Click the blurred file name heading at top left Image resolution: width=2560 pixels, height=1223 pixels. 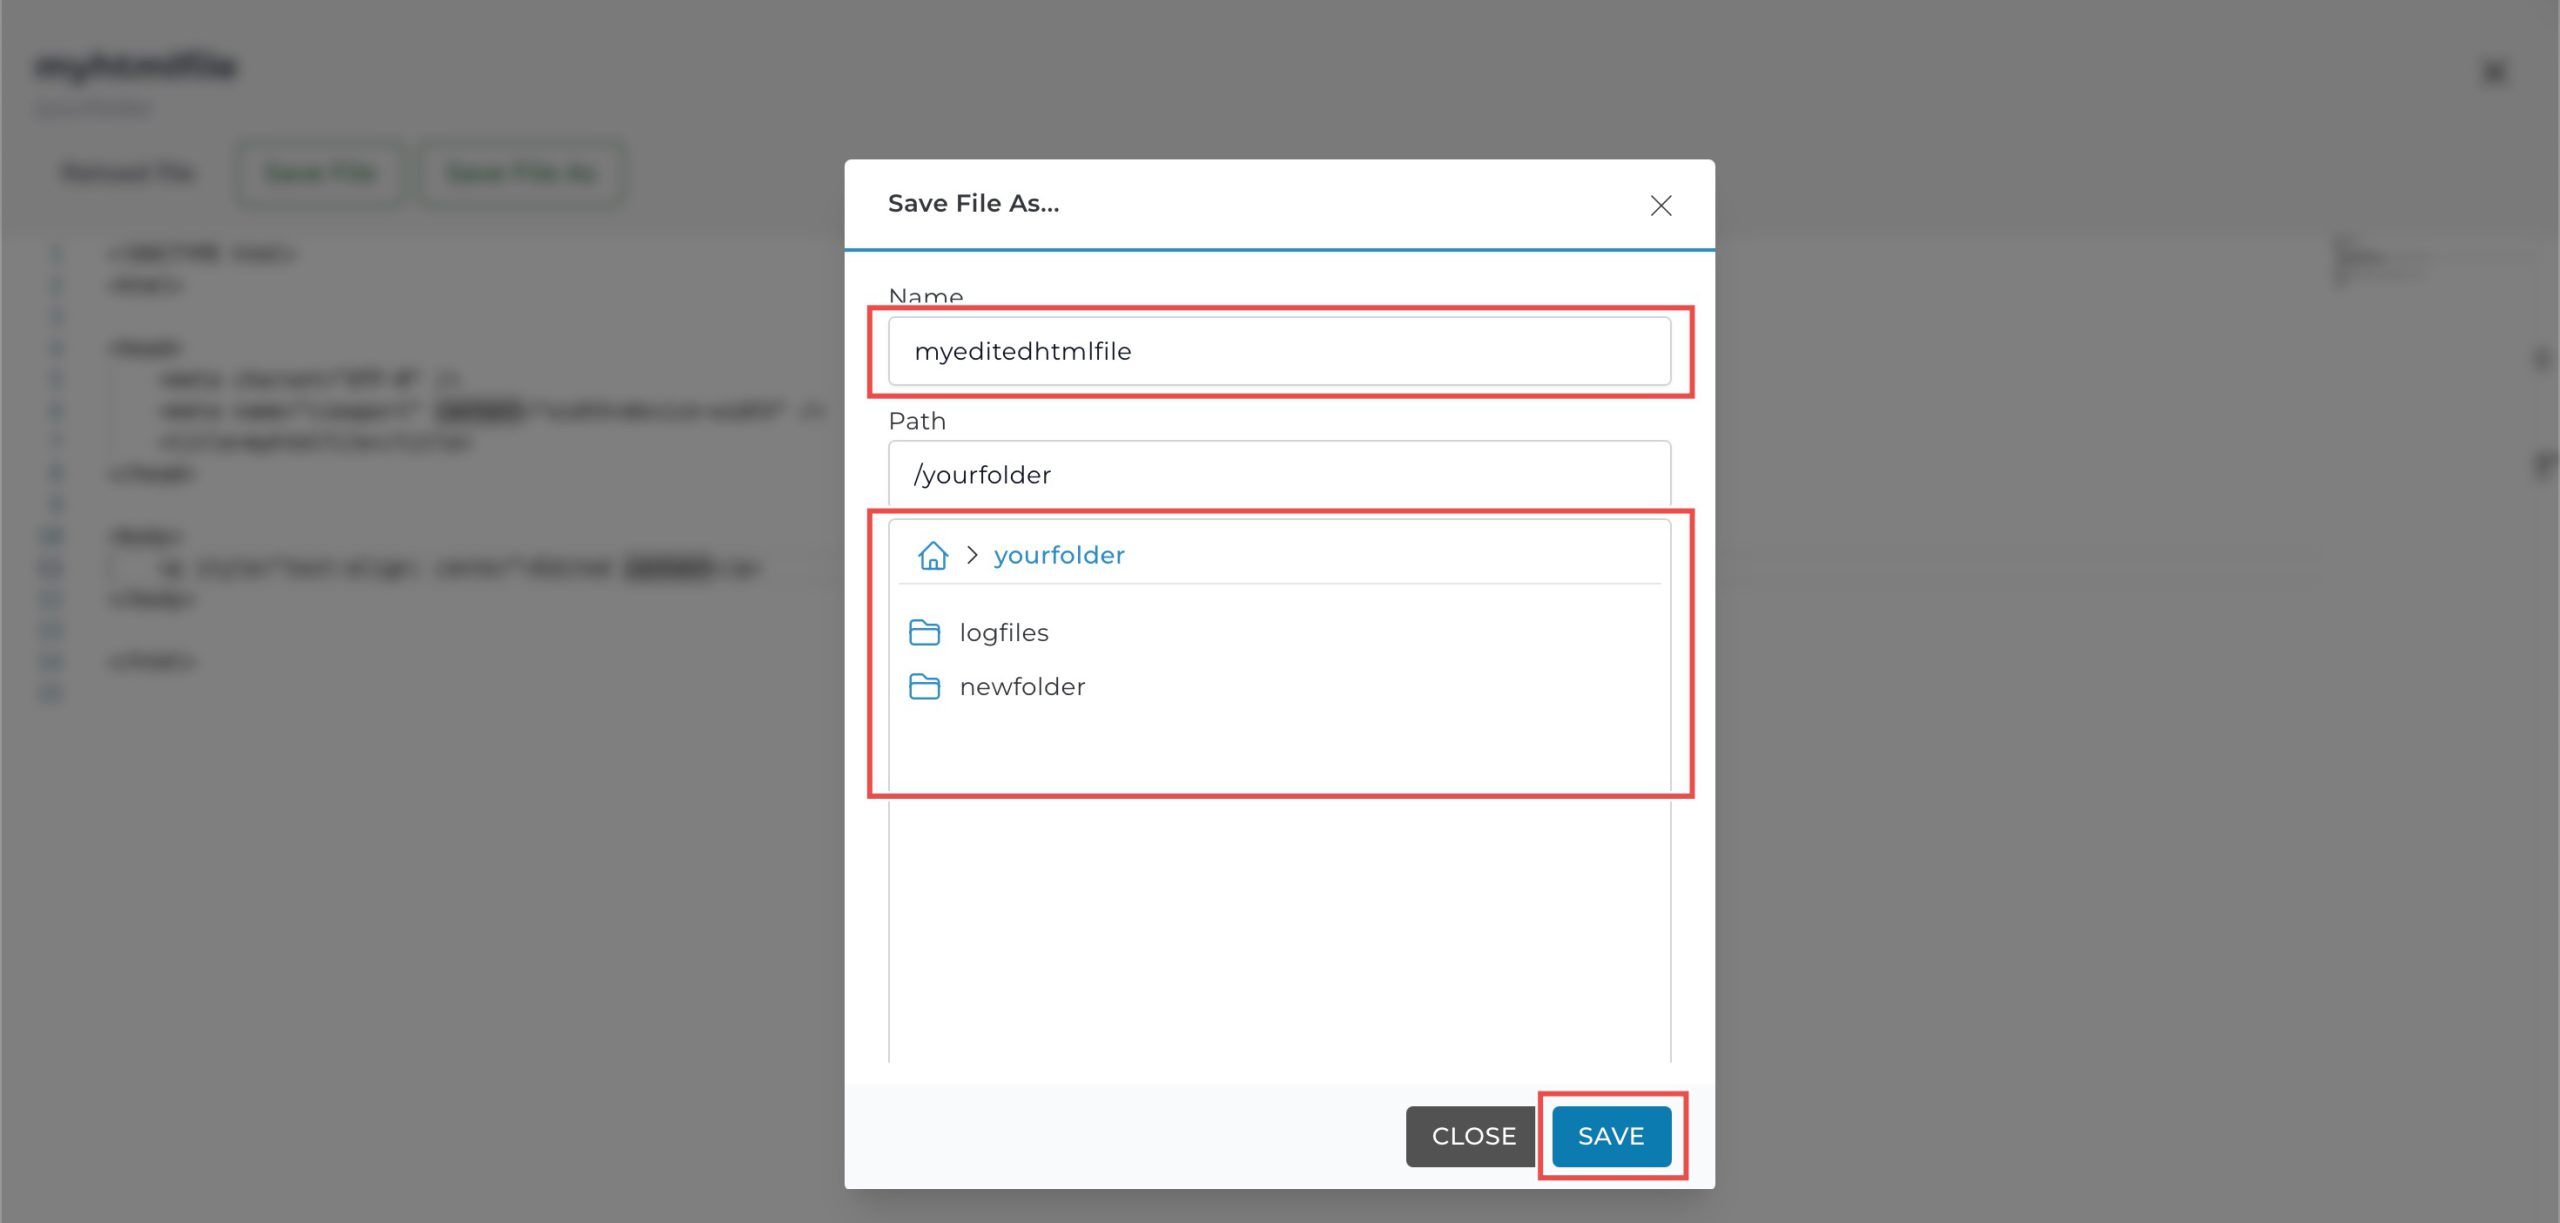pyautogui.click(x=137, y=66)
